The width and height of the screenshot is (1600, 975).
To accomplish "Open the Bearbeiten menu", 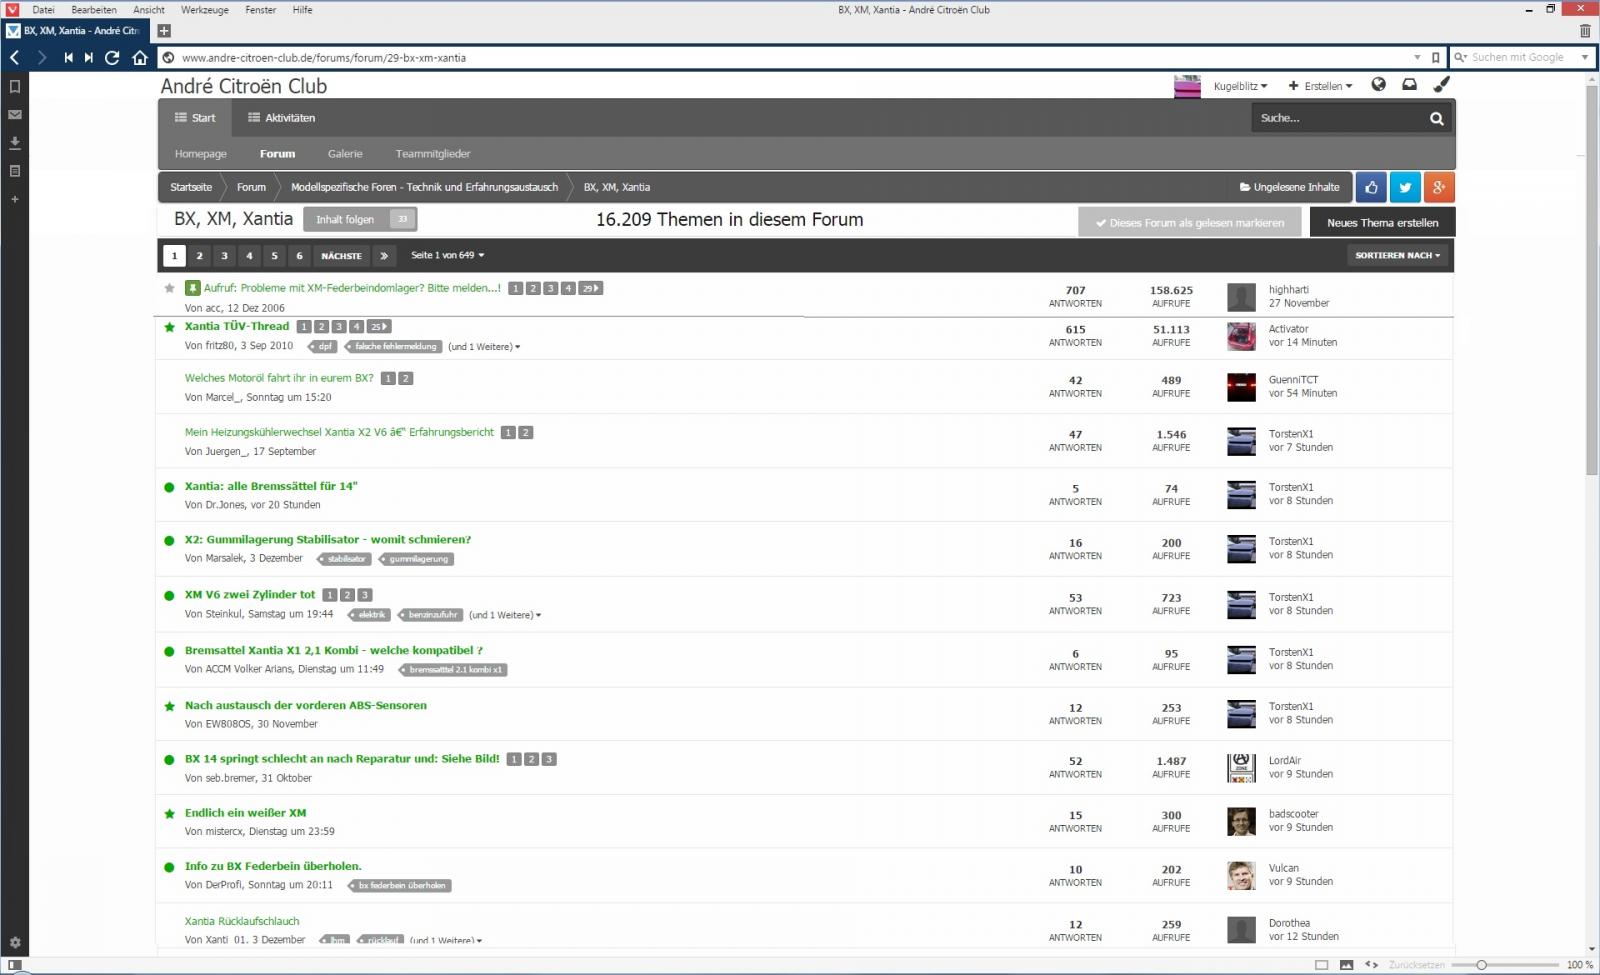I will point(94,10).
